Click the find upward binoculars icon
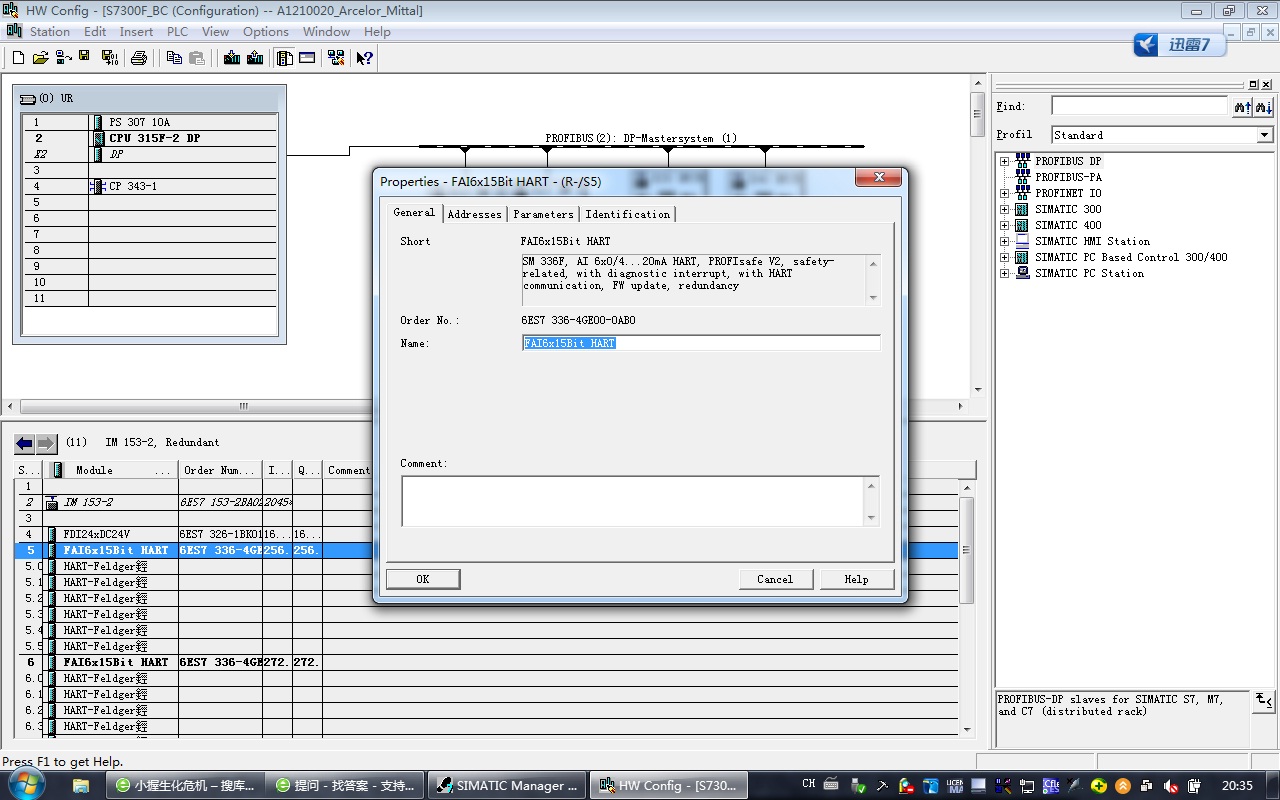Image resolution: width=1280 pixels, height=800 pixels. [x=1243, y=106]
